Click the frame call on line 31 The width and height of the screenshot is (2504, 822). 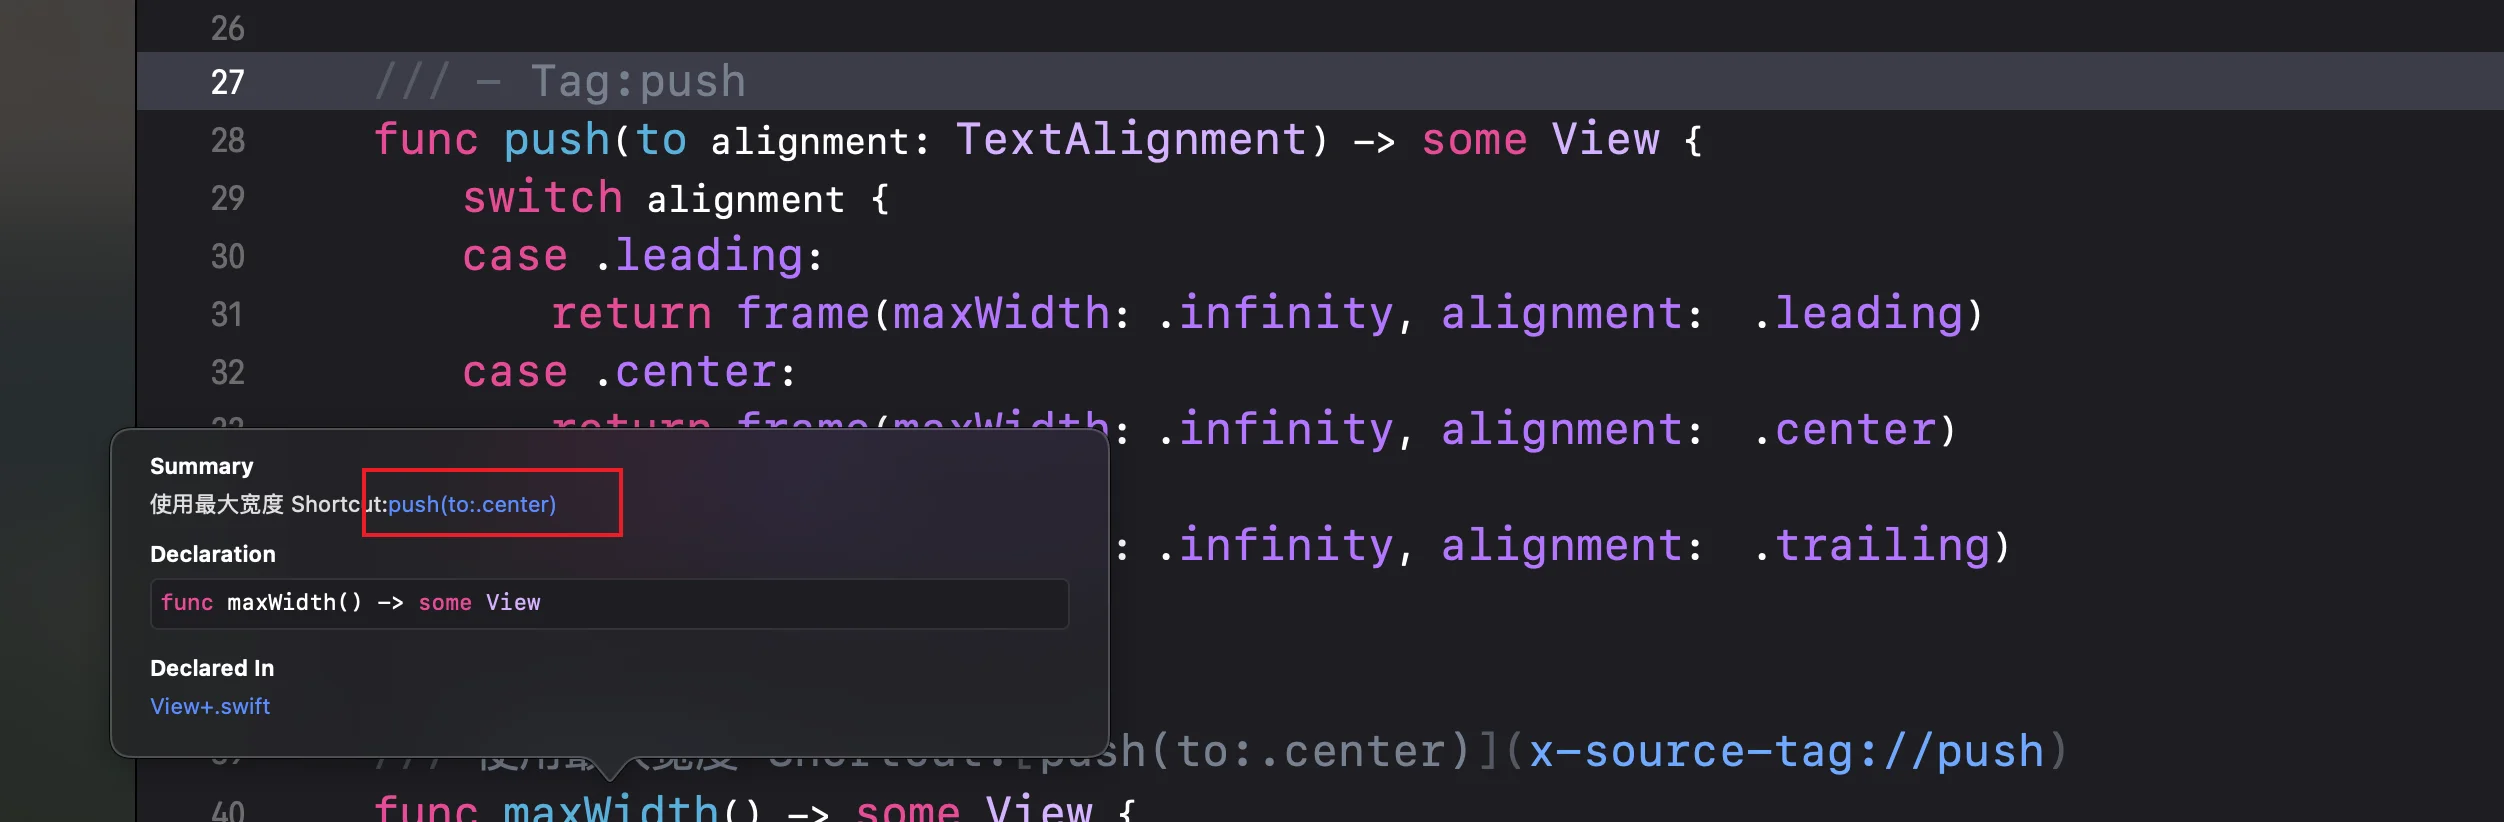click(802, 314)
